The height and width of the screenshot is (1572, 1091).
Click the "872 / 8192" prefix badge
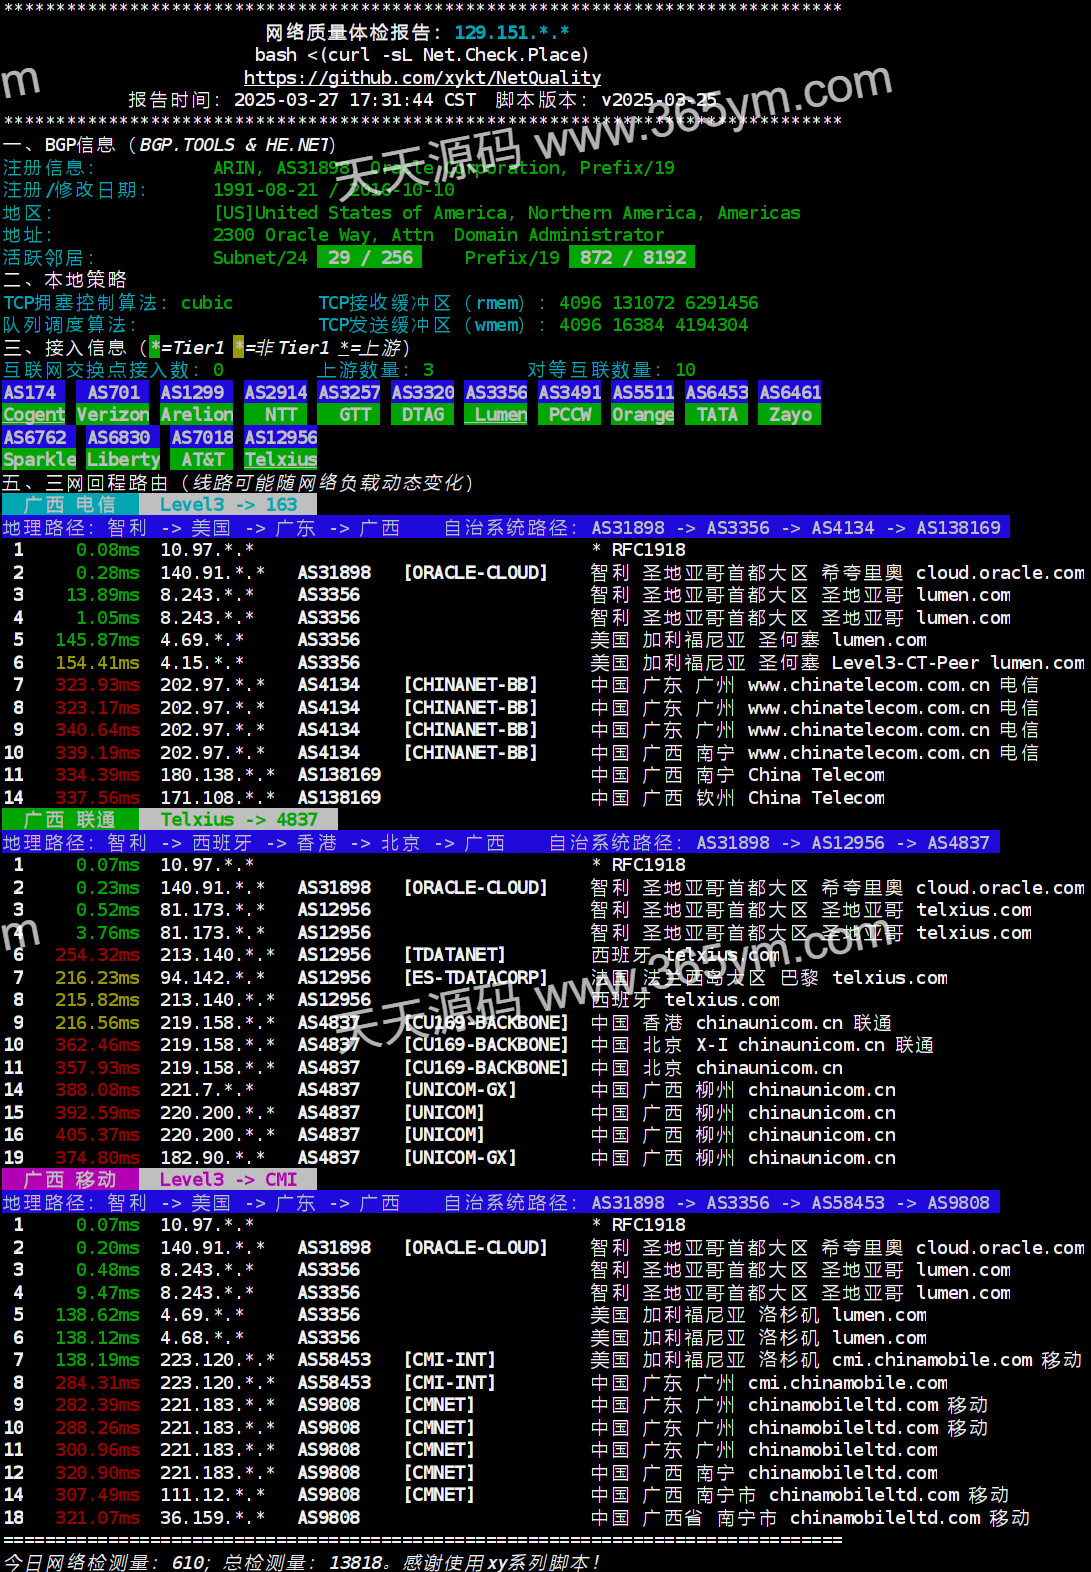click(632, 258)
